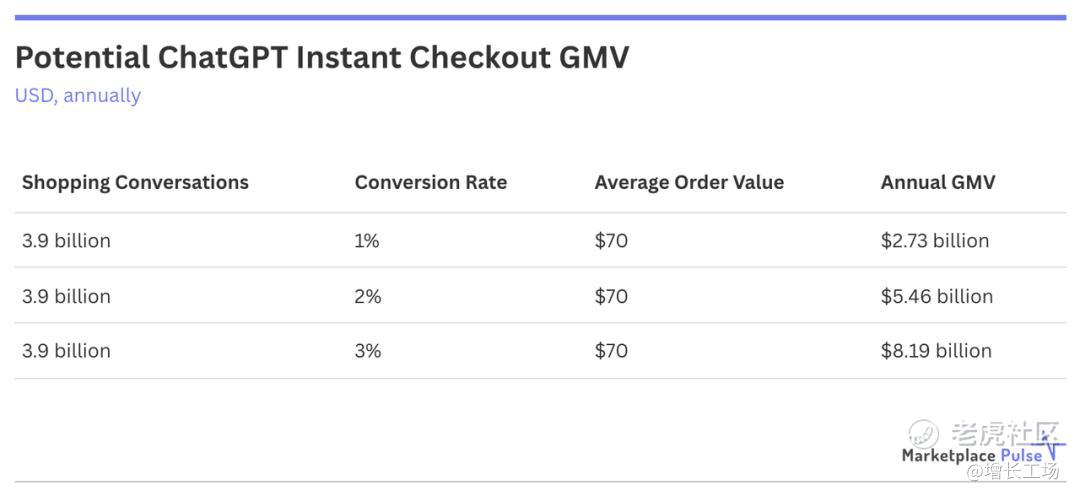Click the "Shopping Conversations" column header
1080x496 pixels.
tap(135, 182)
